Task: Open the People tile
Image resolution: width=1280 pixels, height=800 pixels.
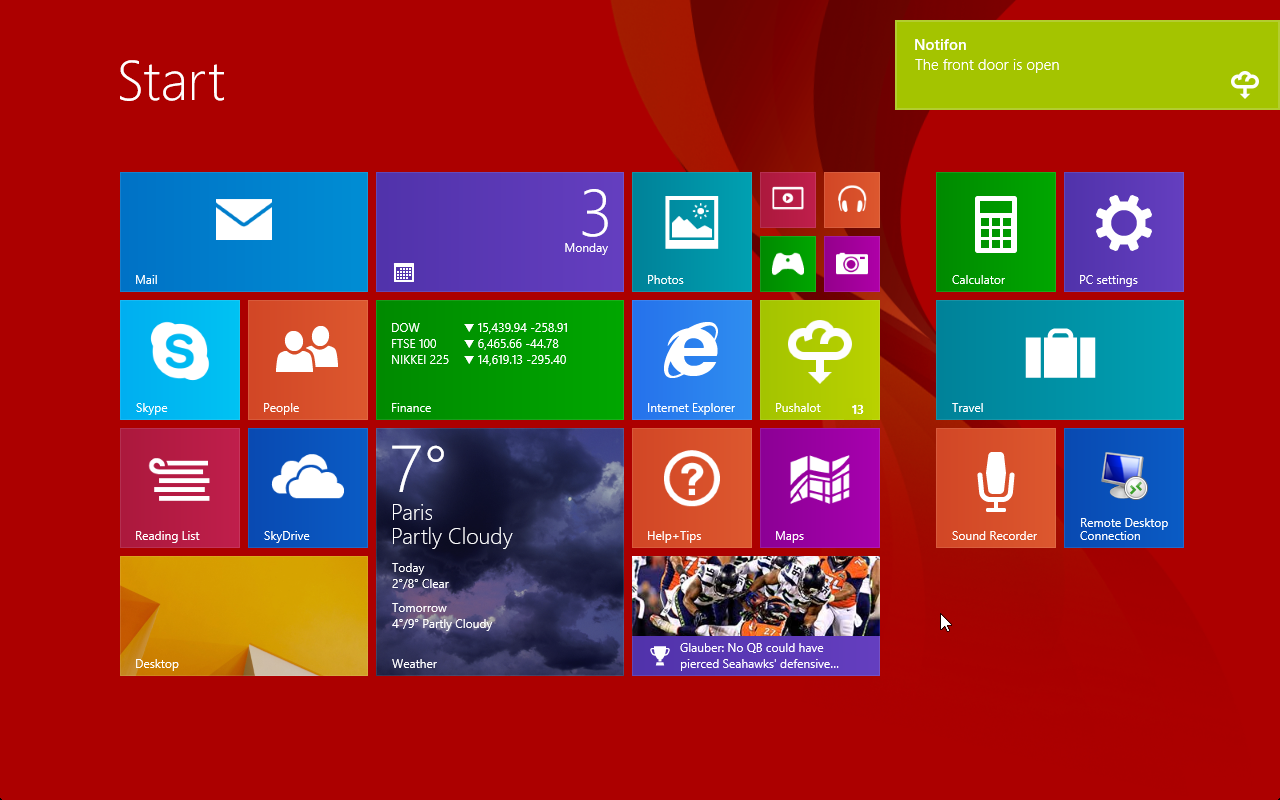Action: 308,359
